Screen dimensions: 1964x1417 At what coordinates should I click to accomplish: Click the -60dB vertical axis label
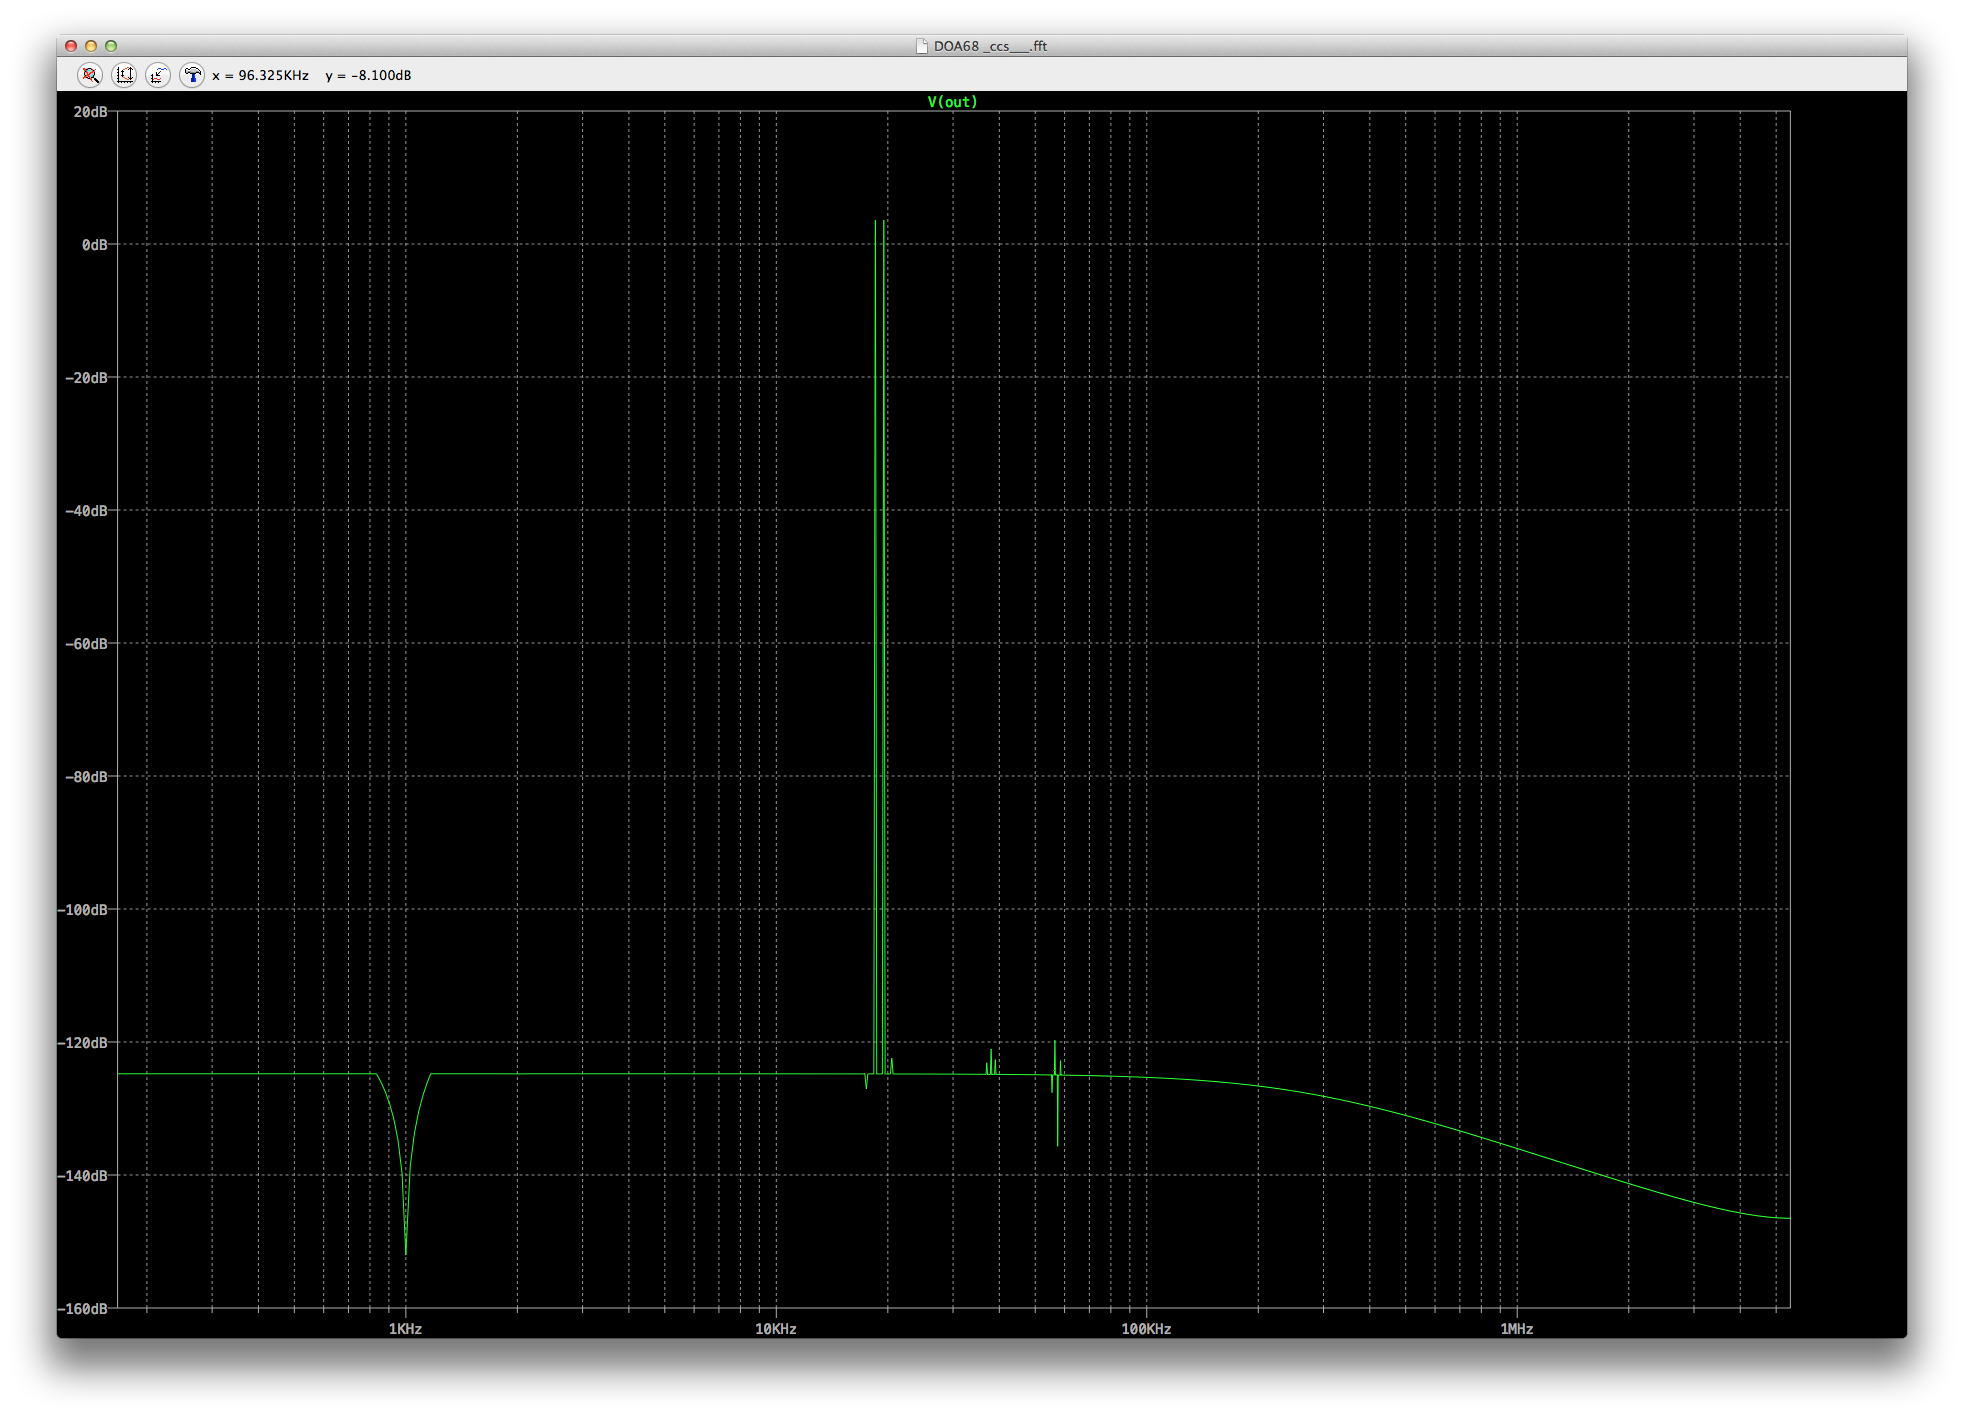[86, 644]
